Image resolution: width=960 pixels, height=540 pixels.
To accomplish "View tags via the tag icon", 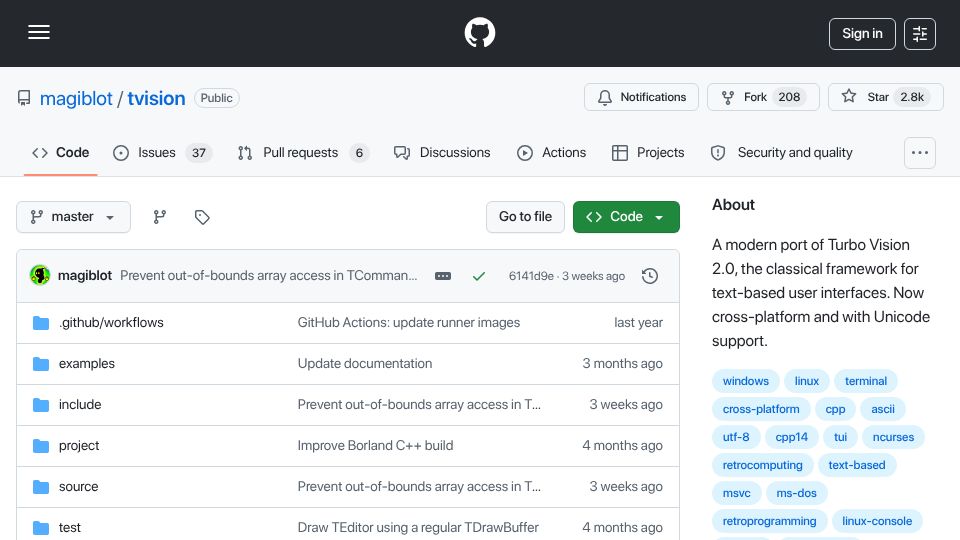I will pos(202,217).
